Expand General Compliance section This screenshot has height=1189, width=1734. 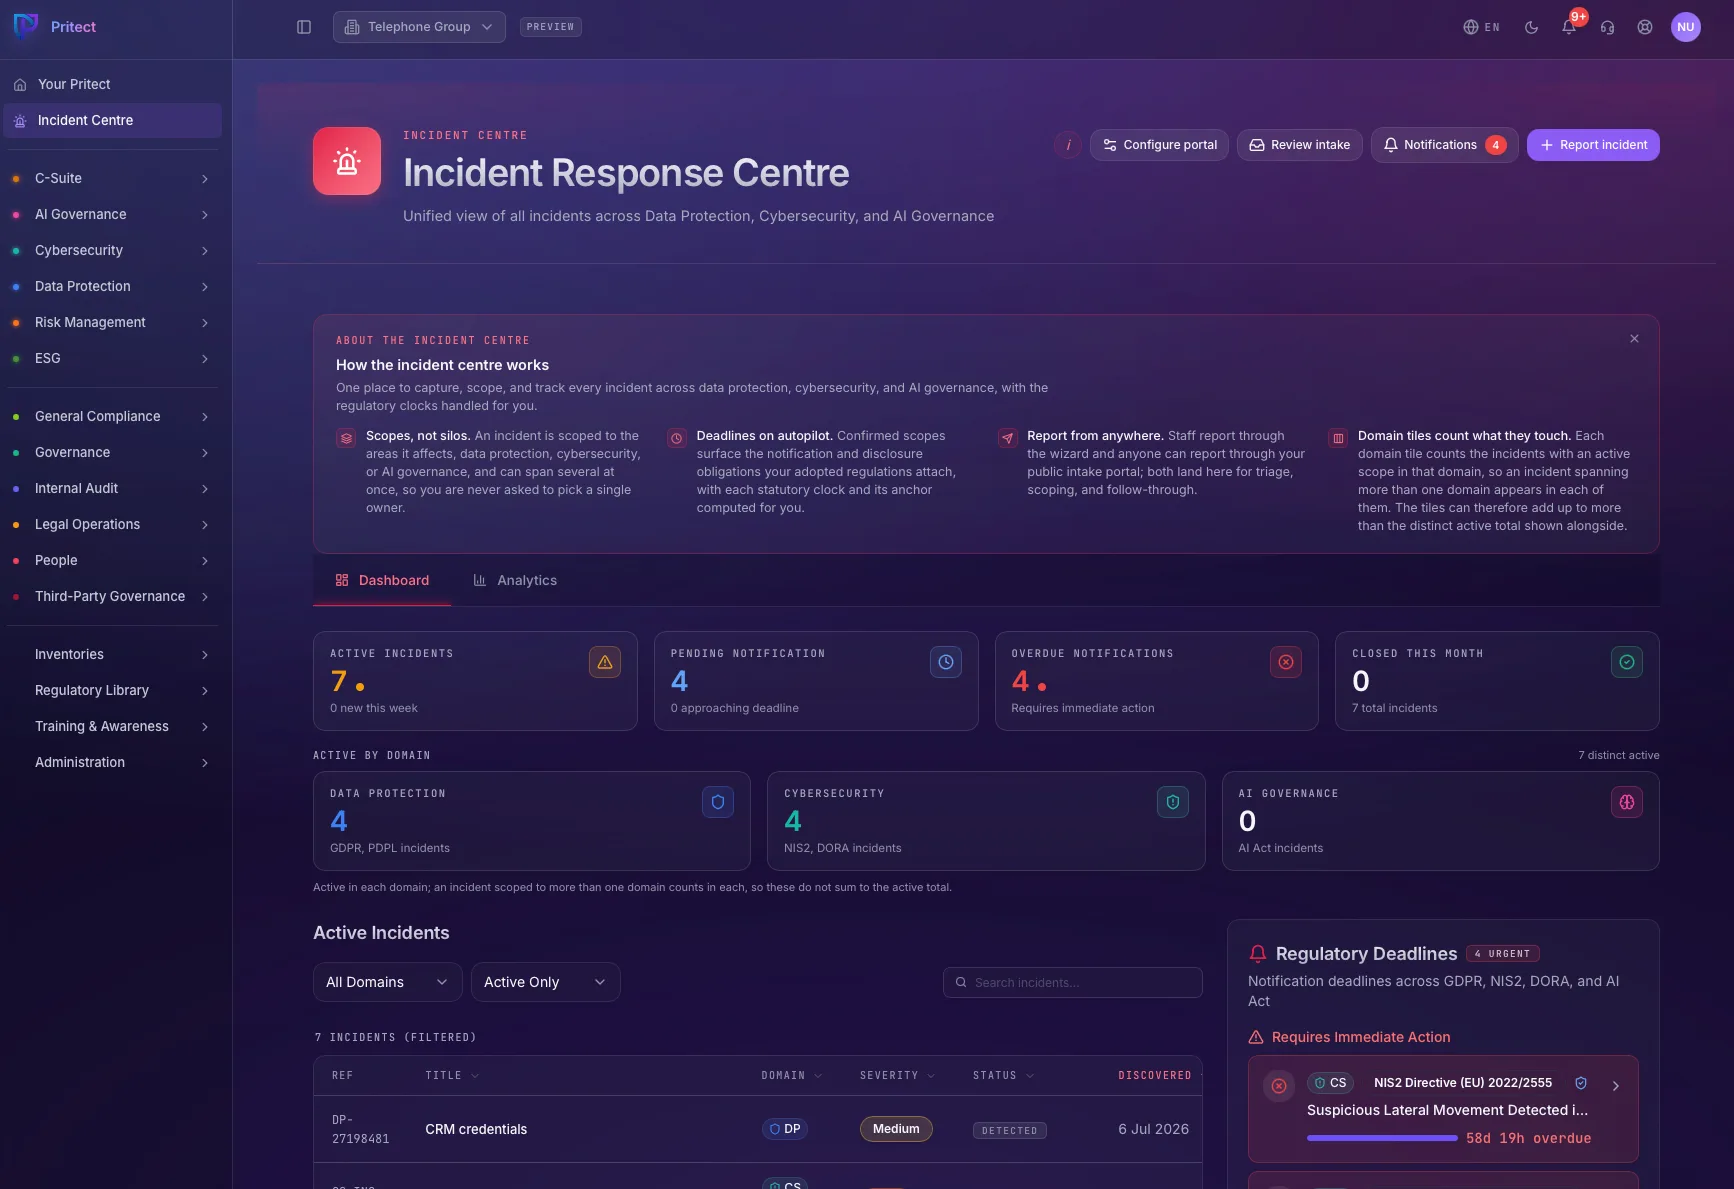[112, 416]
